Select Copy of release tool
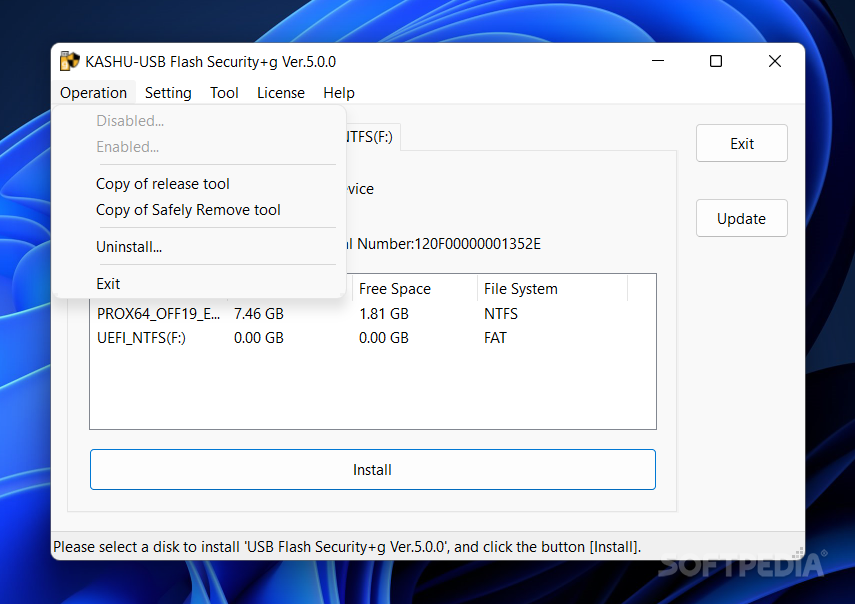 [x=162, y=184]
